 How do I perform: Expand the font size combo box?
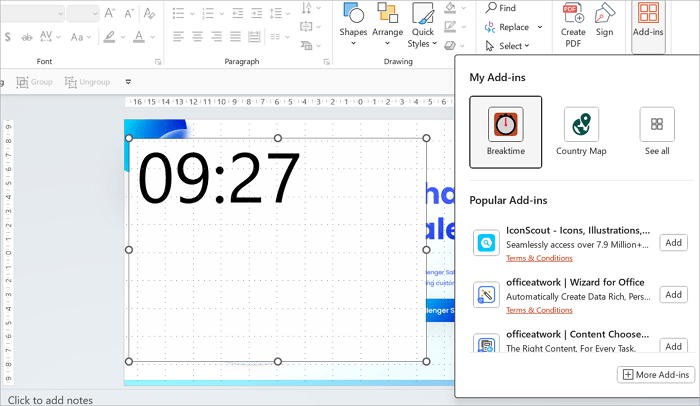pos(95,14)
